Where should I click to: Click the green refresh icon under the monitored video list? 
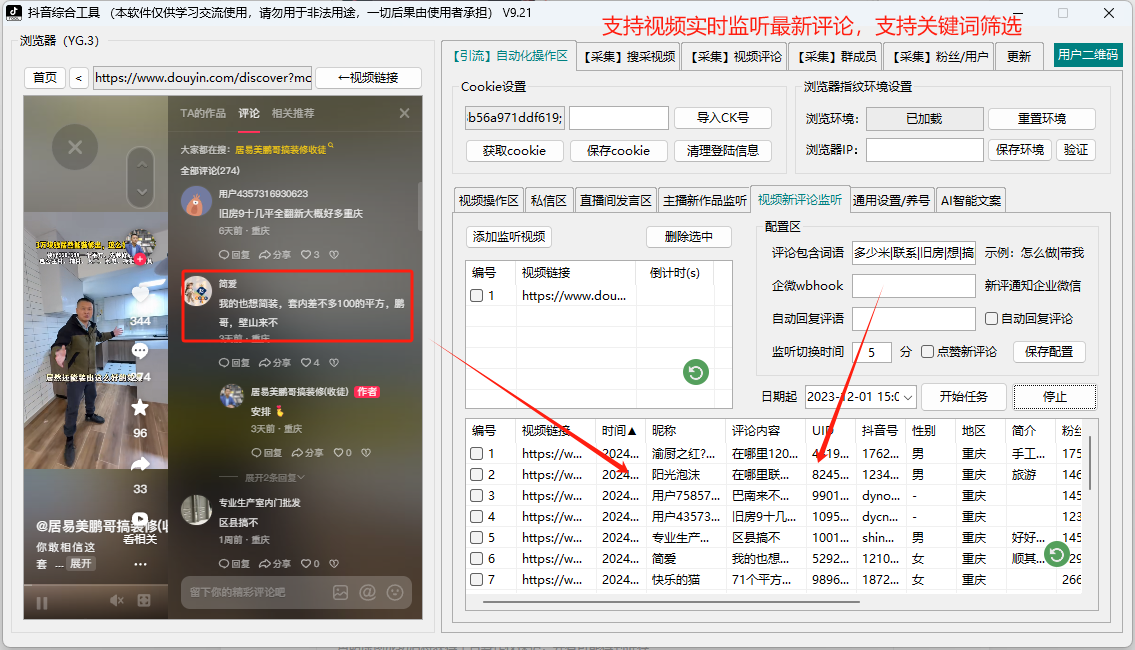[x=695, y=372]
